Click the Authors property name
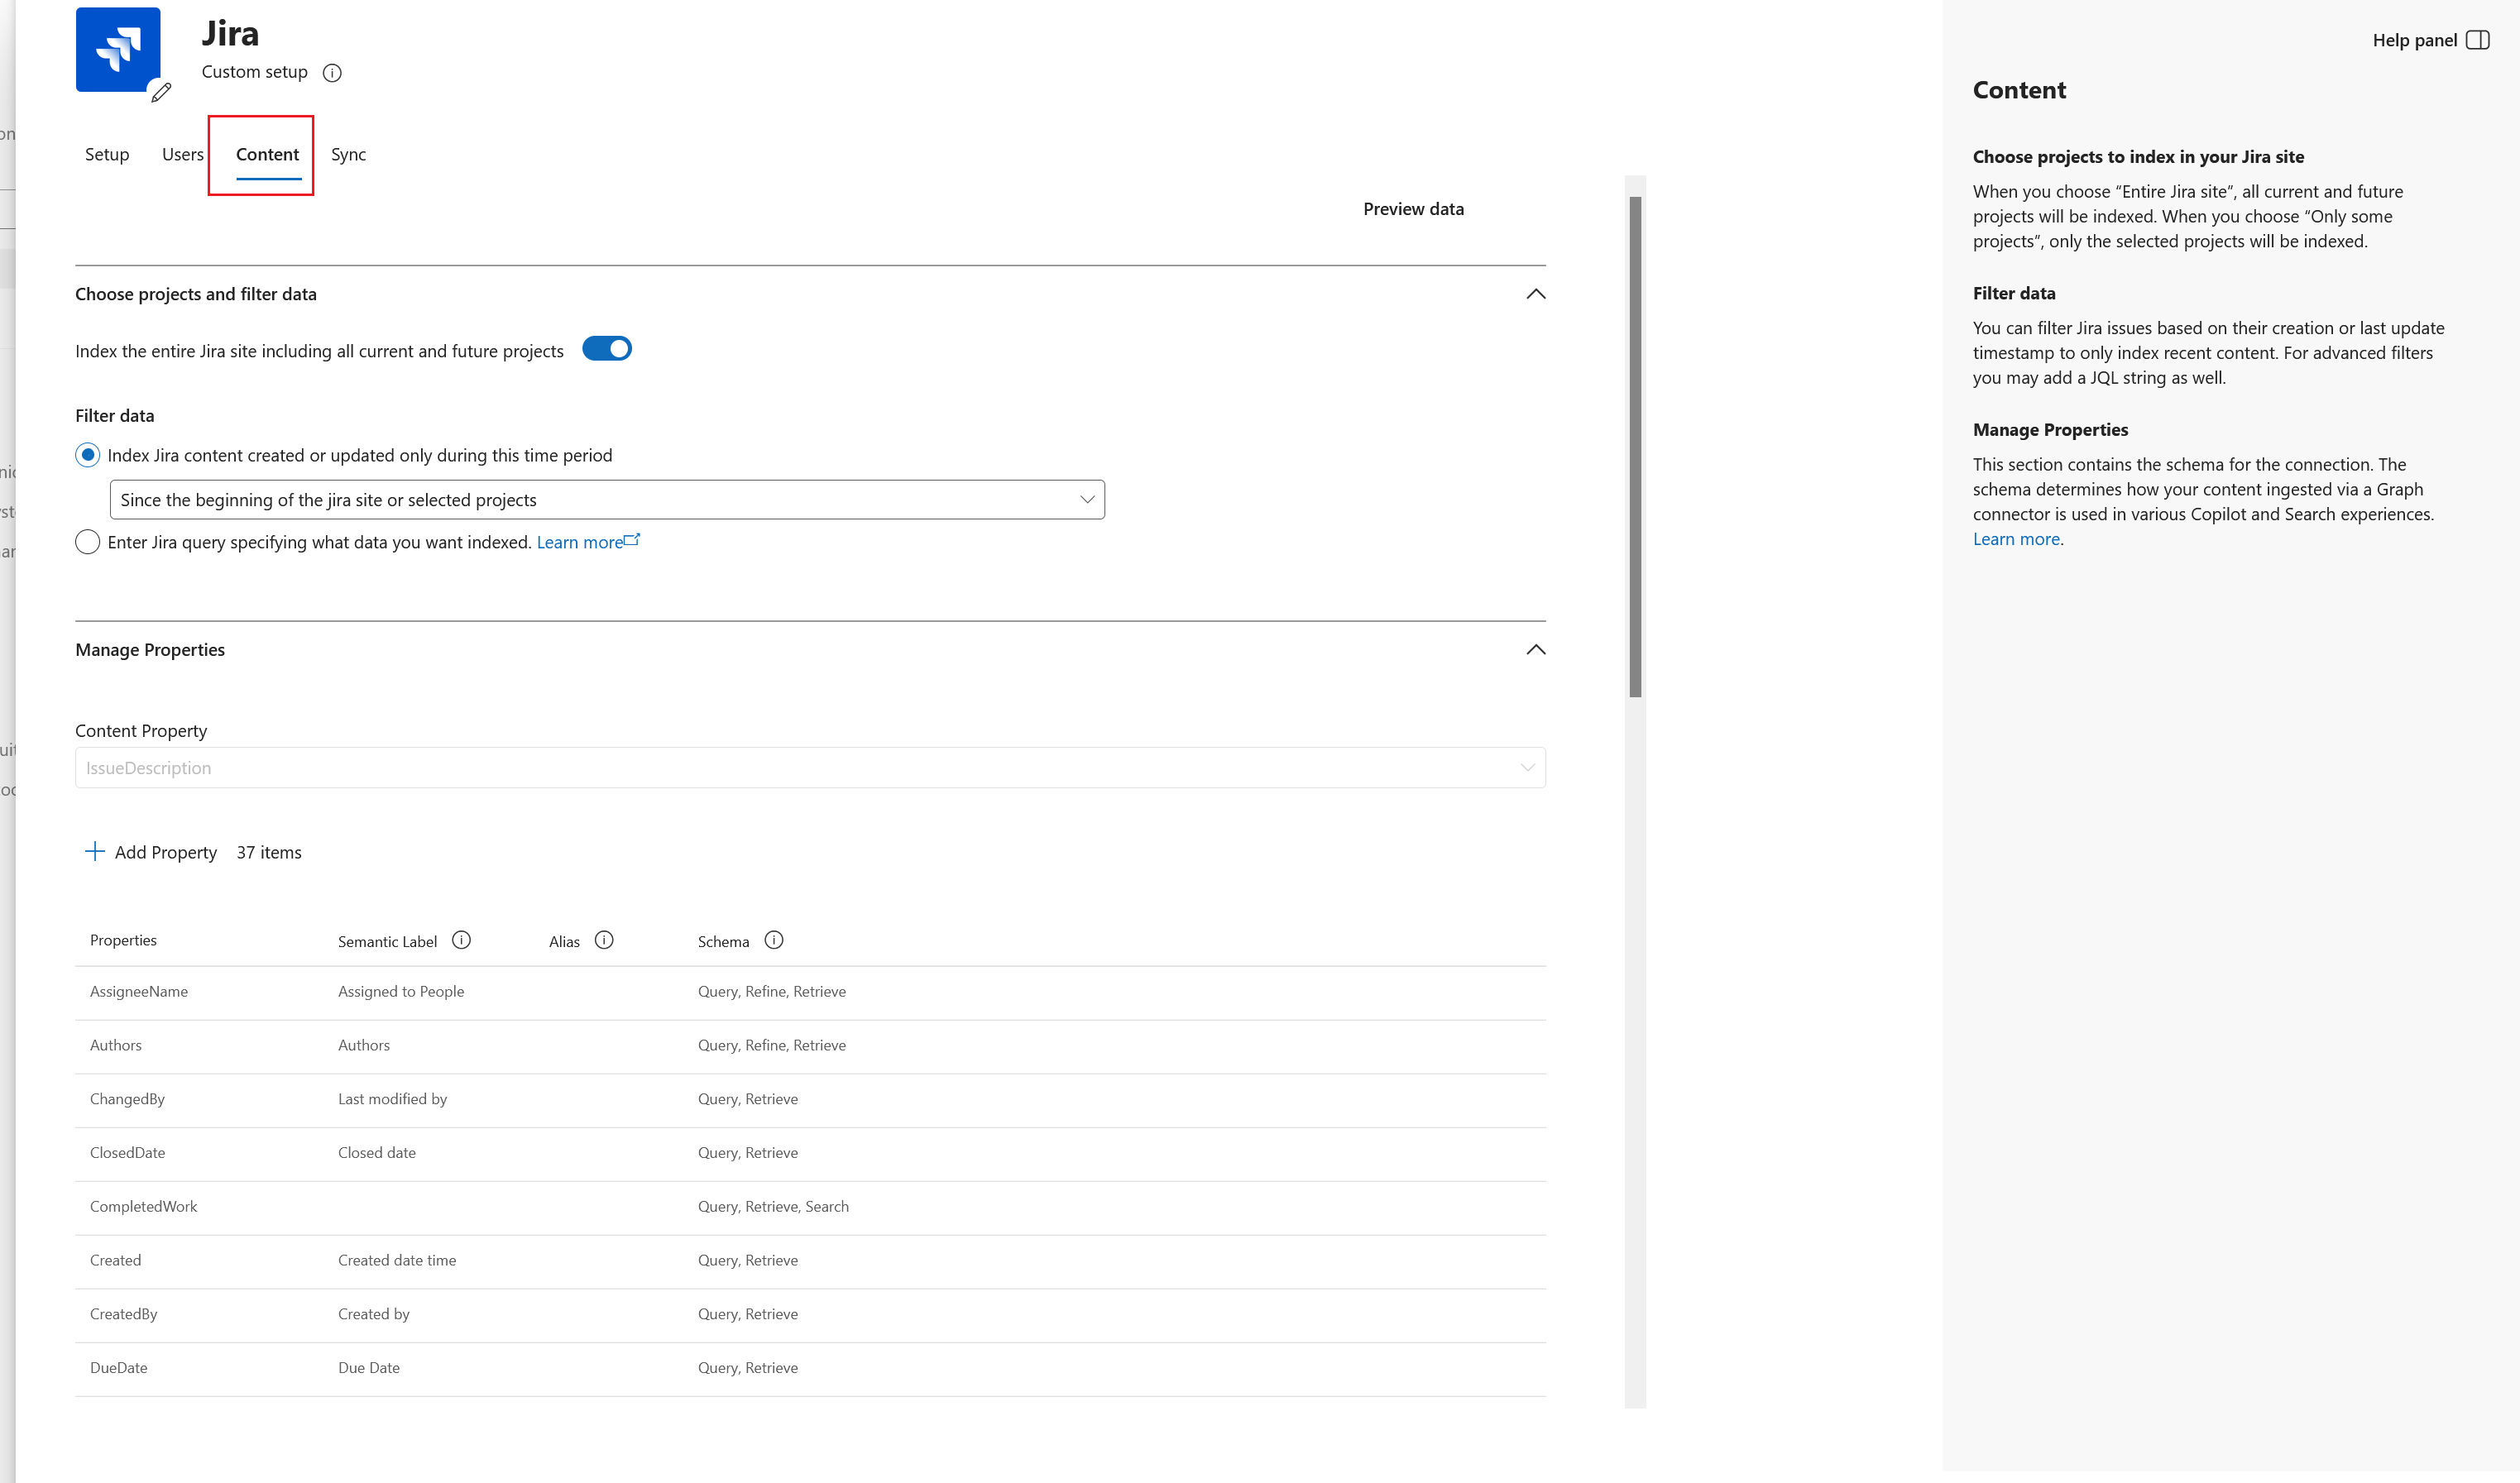This screenshot has height=1483, width=2520. (x=116, y=1045)
